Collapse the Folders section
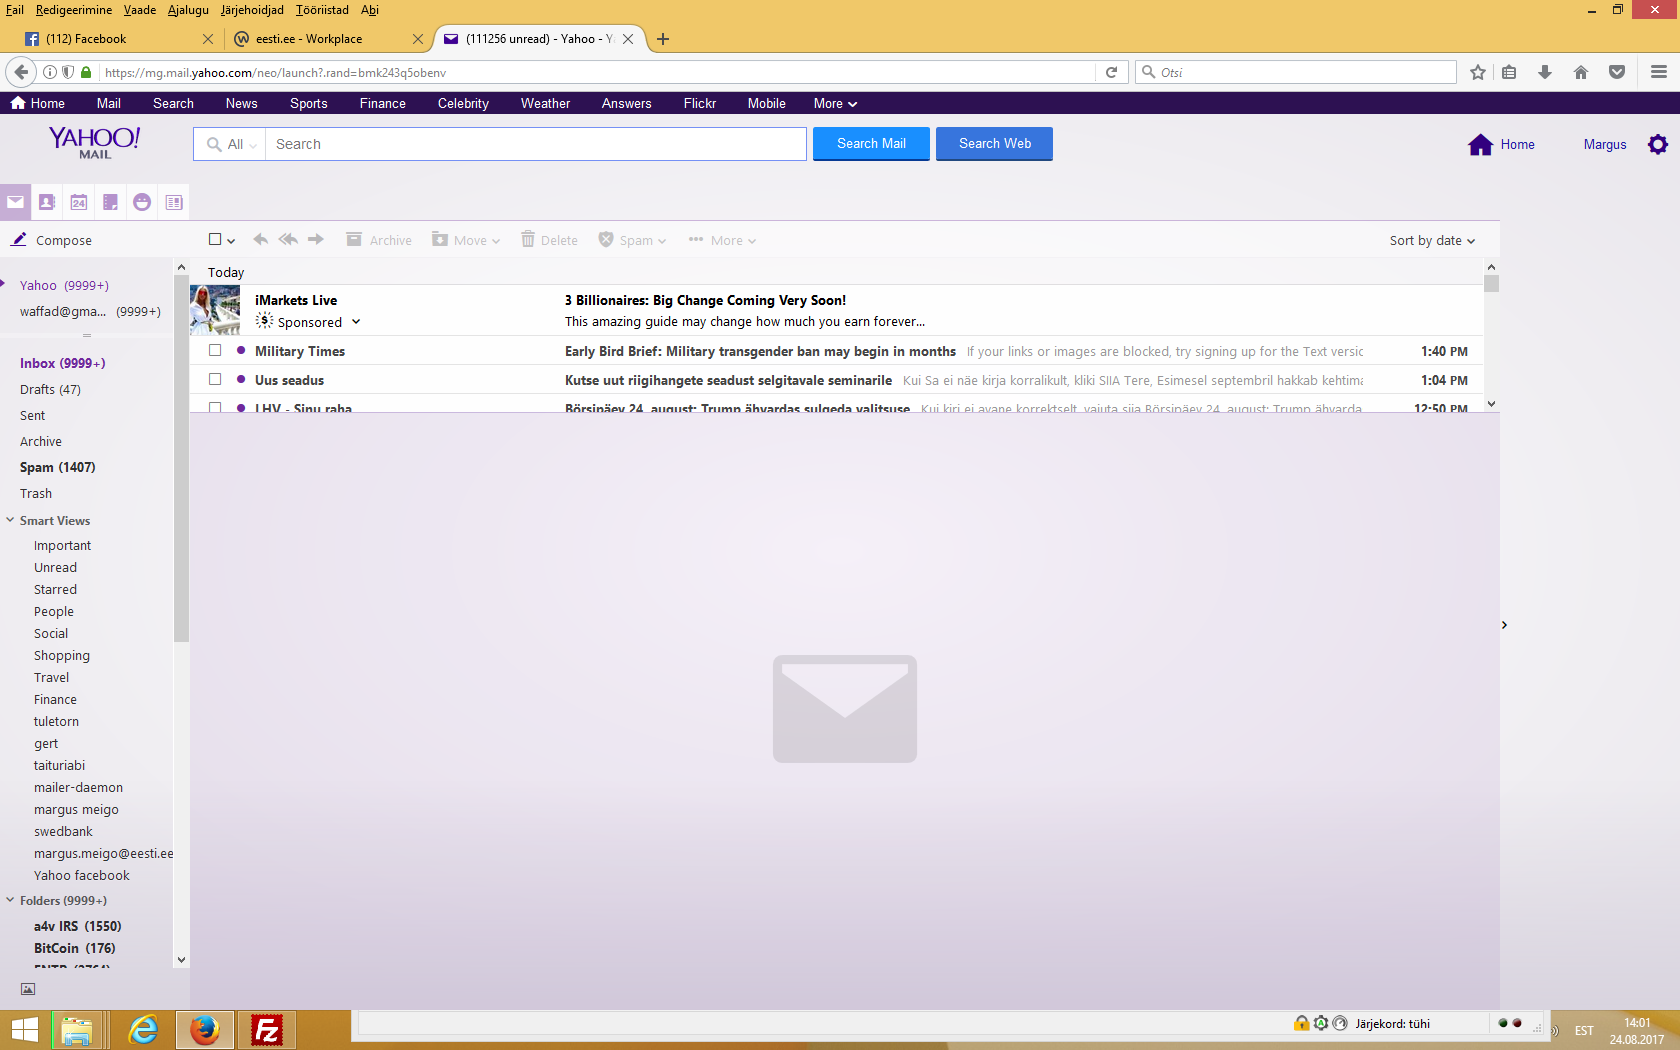This screenshot has width=1680, height=1050. pyautogui.click(x=10, y=900)
